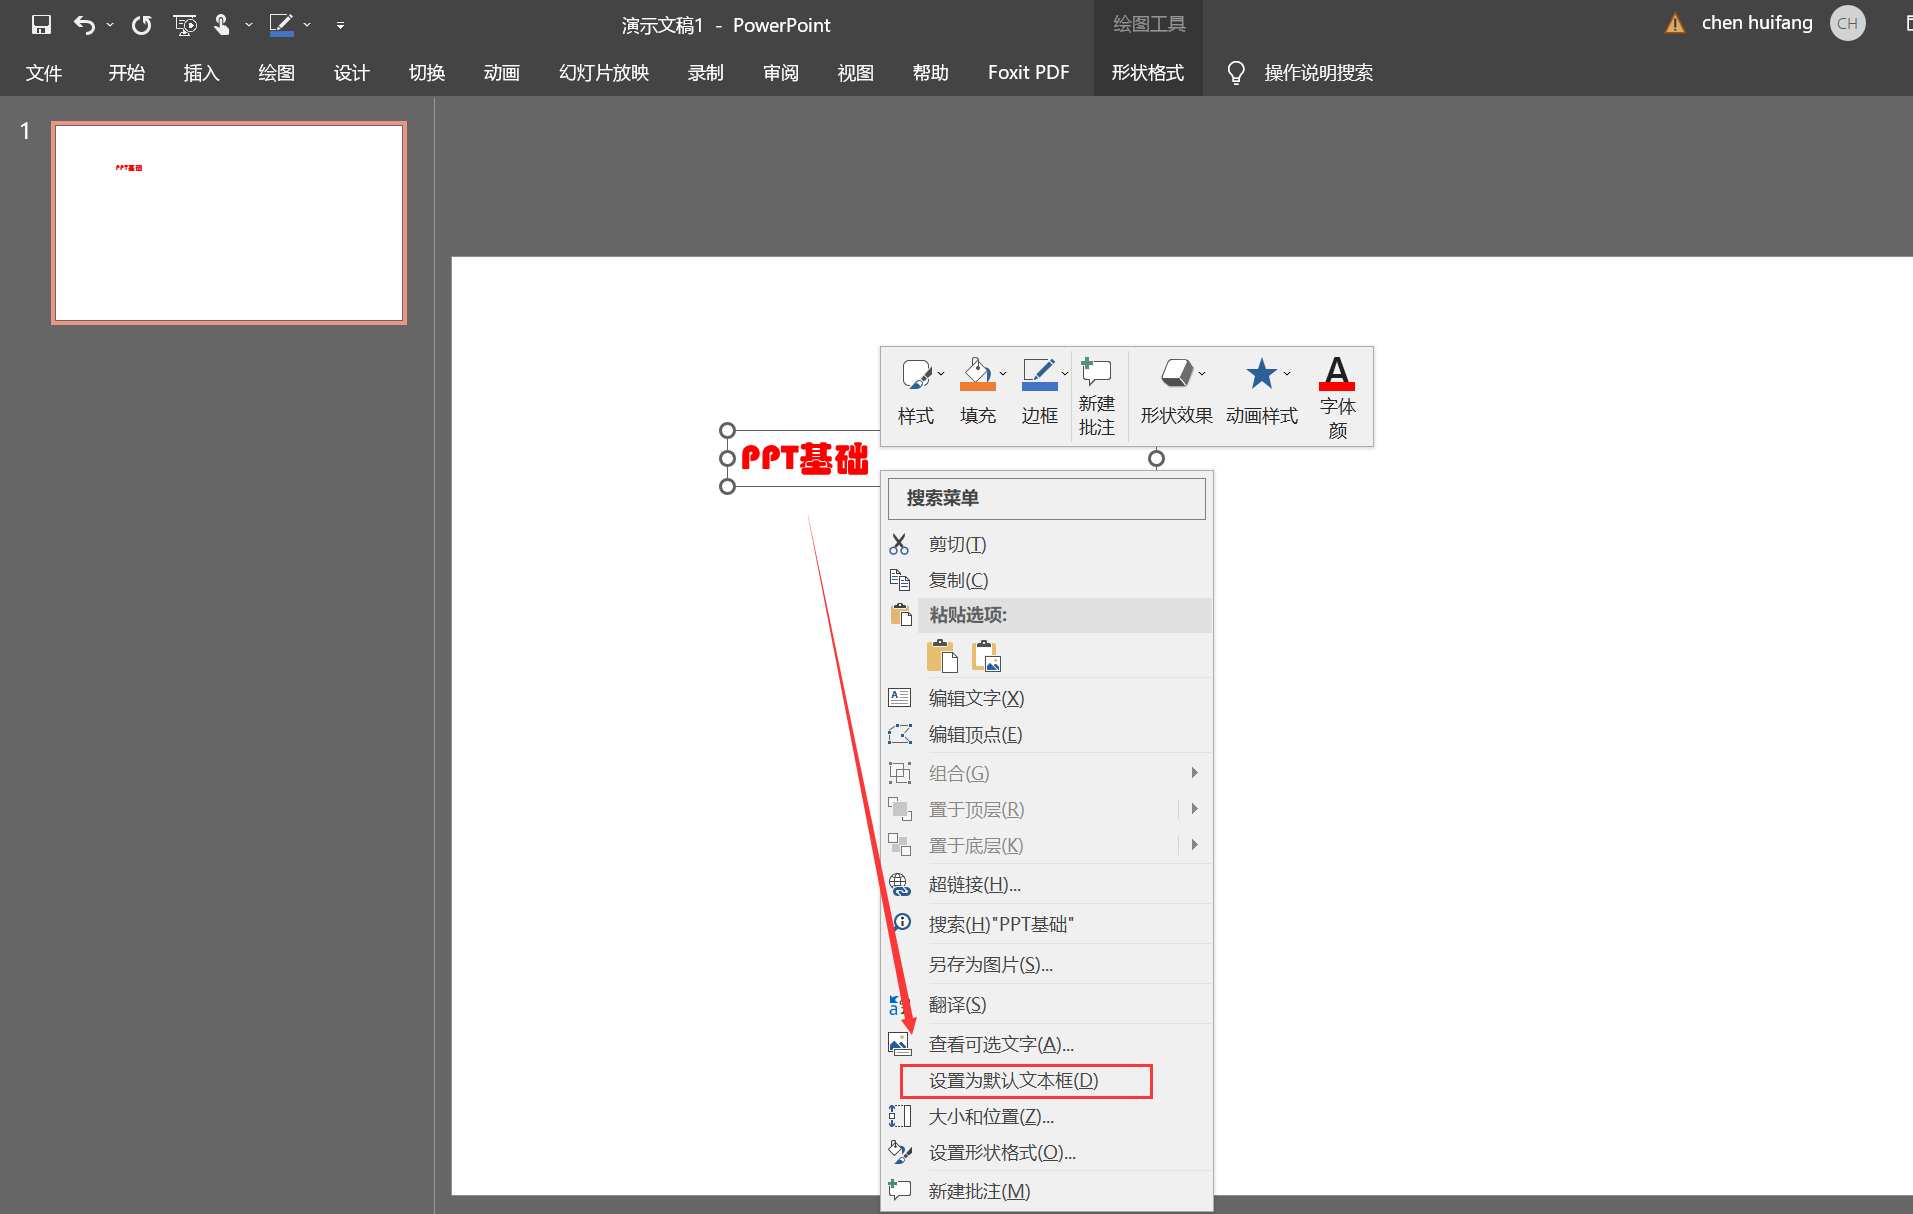Open the 绘图 ribbon tab
Screen dimensions: 1913x1214
[276, 73]
